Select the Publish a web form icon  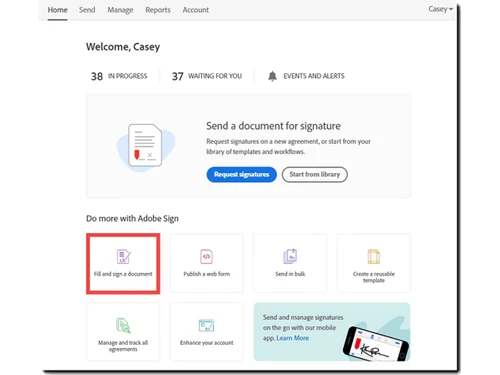tap(206, 256)
